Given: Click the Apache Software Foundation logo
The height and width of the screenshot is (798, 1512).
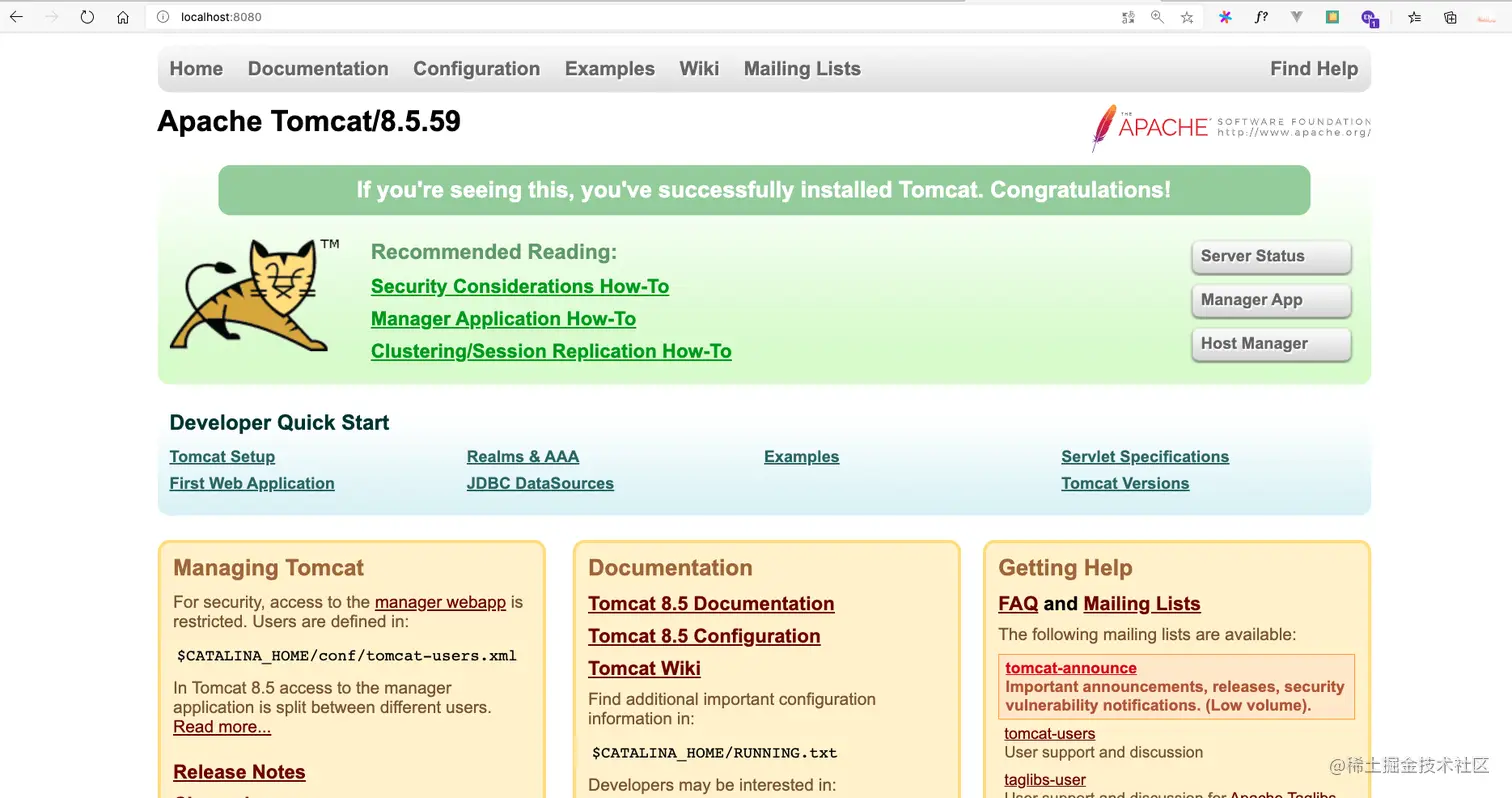Looking at the screenshot, I should point(1231,128).
